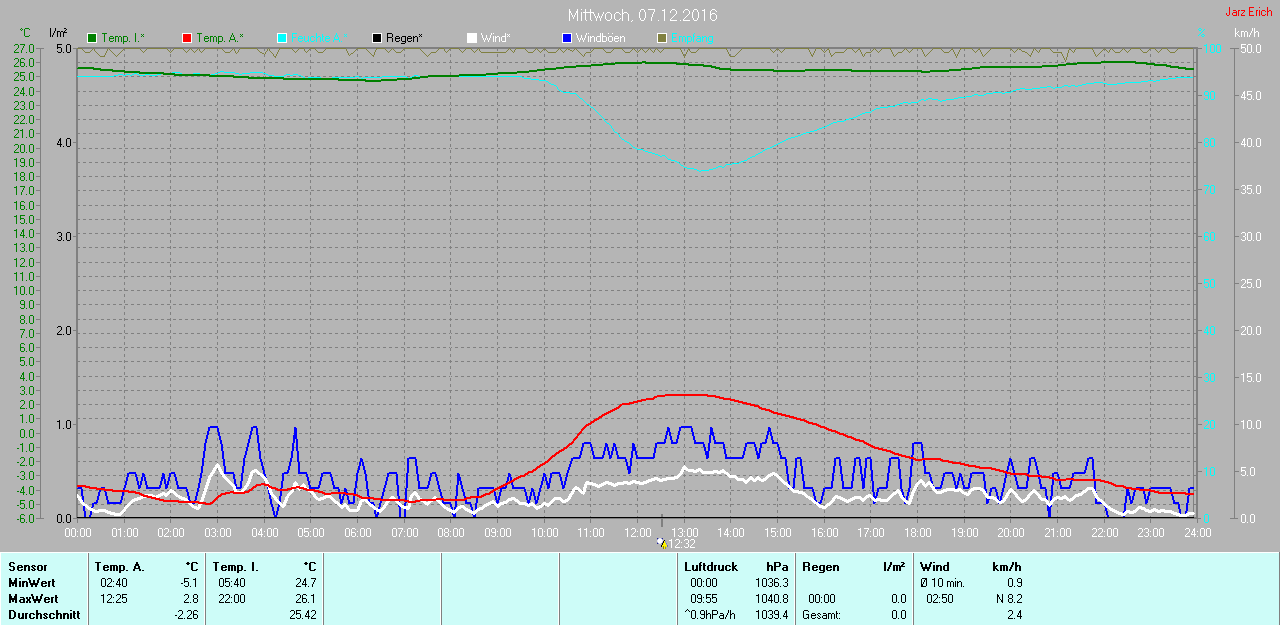Click the average wind value '2.4'

tap(1014, 615)
